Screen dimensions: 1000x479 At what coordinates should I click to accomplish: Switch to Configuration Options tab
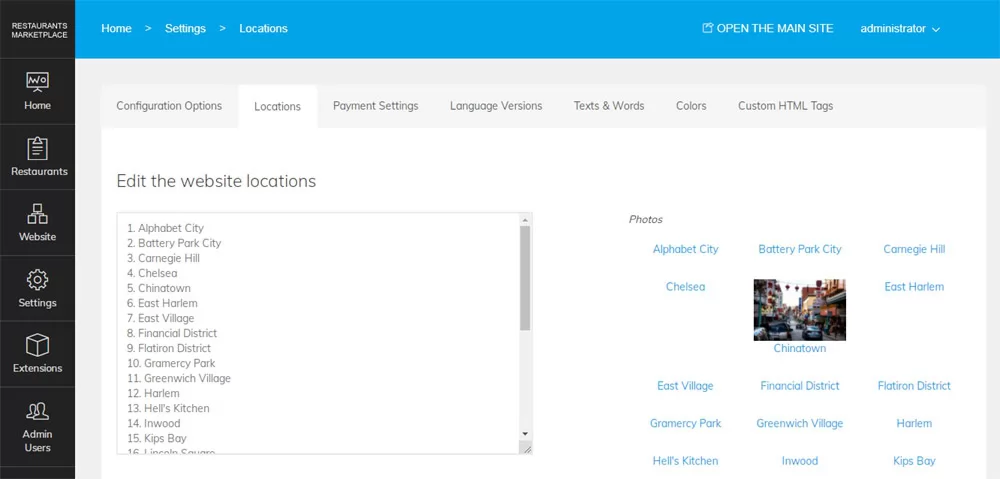coord(169,106)
